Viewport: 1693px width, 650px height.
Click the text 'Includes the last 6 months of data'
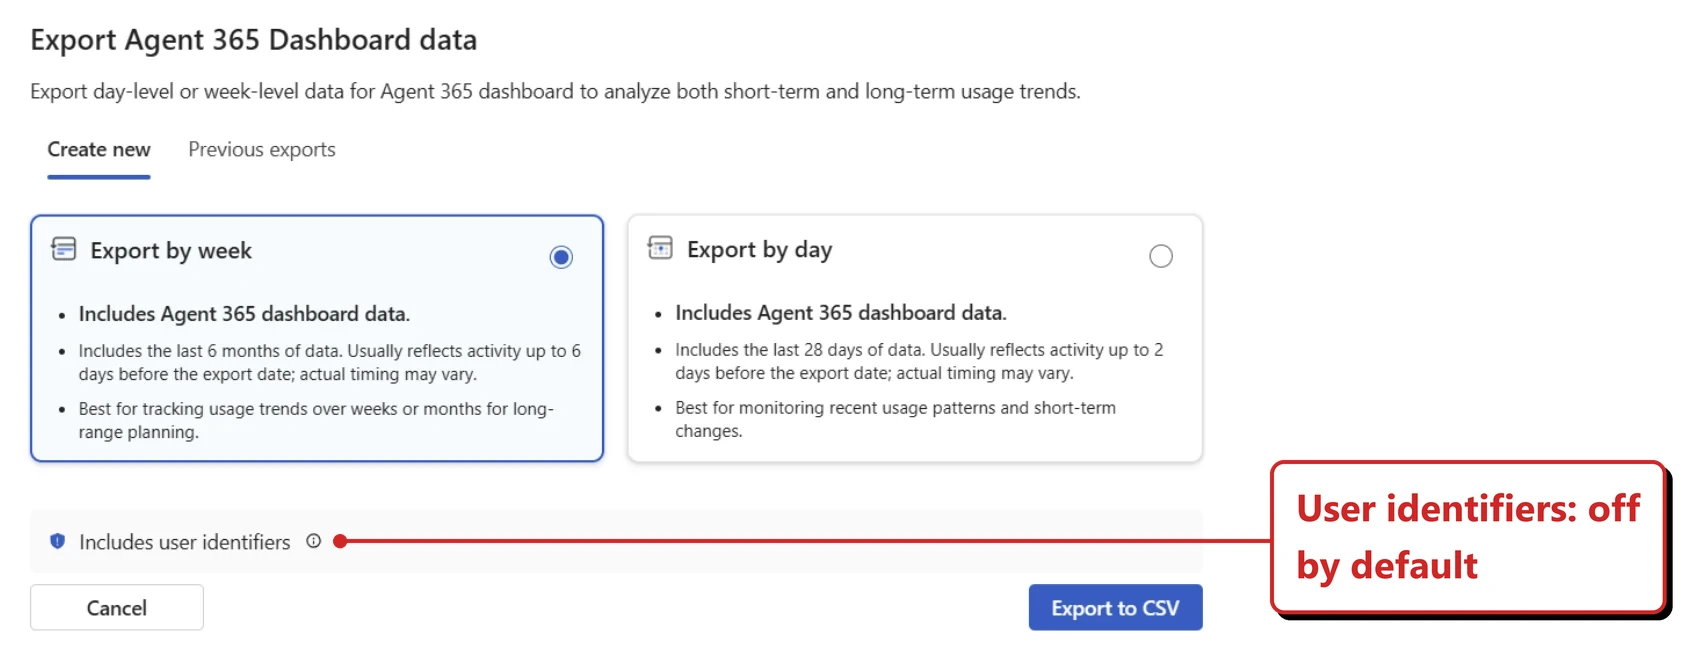(210, 351)
